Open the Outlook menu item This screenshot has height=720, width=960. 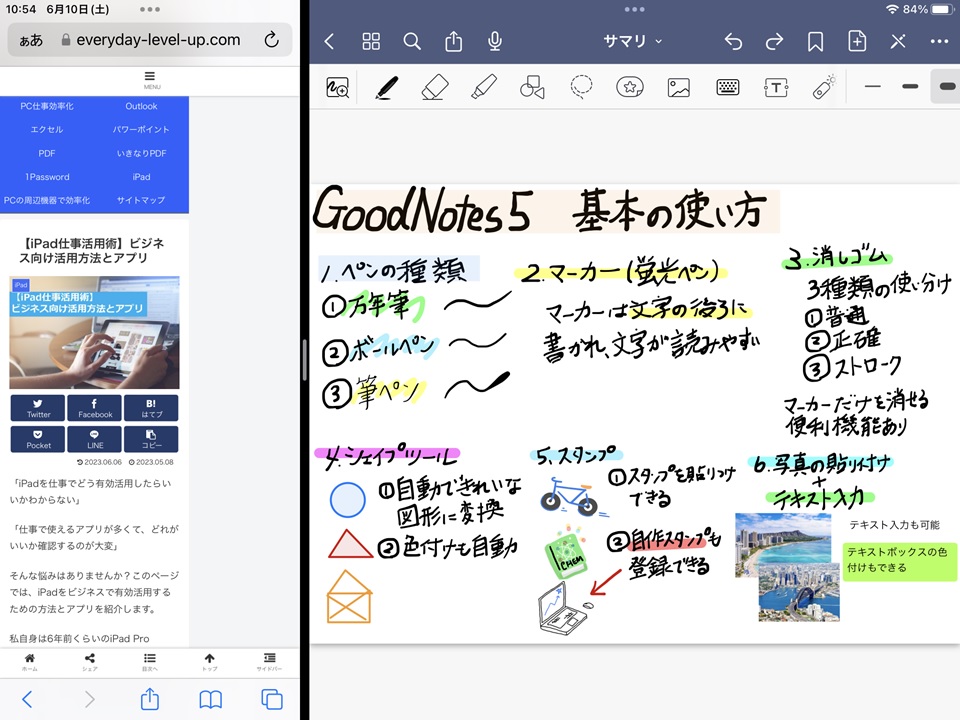[x=141, y=106]
